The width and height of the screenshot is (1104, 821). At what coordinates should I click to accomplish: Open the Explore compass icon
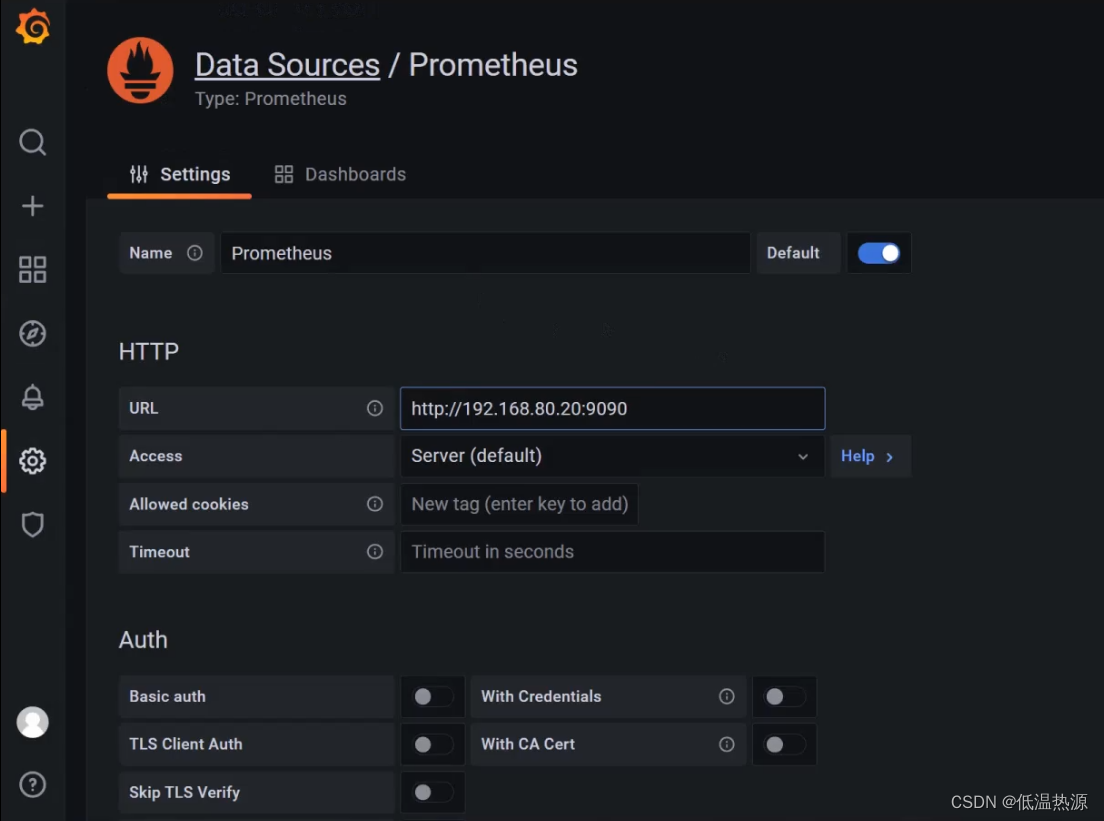[33, 333]
